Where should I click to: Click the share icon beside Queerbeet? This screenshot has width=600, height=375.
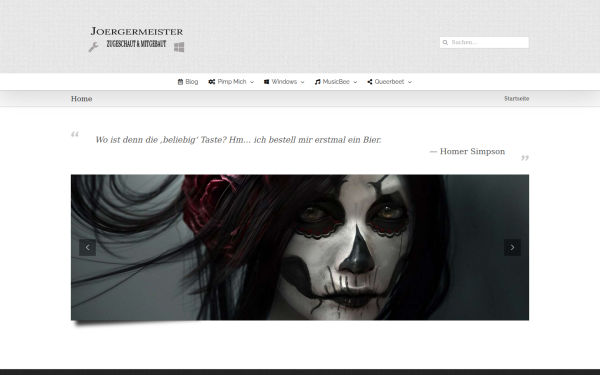click(370, 82)
